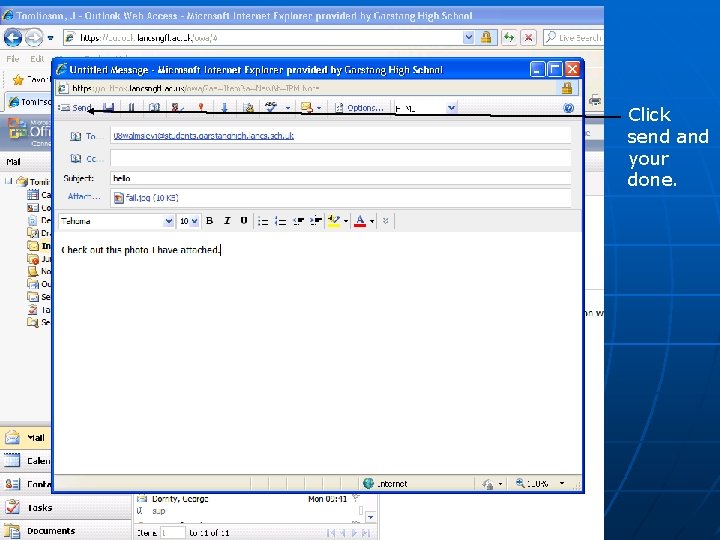
Task: Apply the red font color
Action: [x=360, y=221]
